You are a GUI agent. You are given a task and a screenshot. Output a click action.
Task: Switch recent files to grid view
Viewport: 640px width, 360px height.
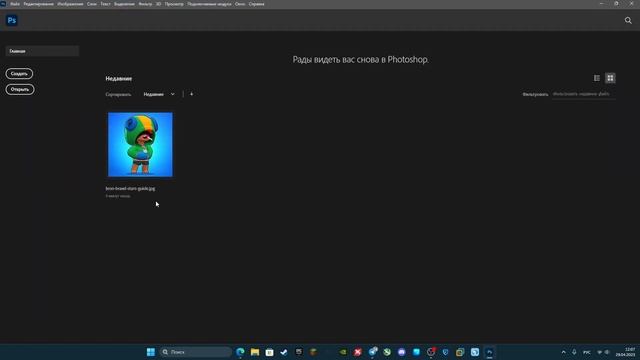[x=610, y=78]
